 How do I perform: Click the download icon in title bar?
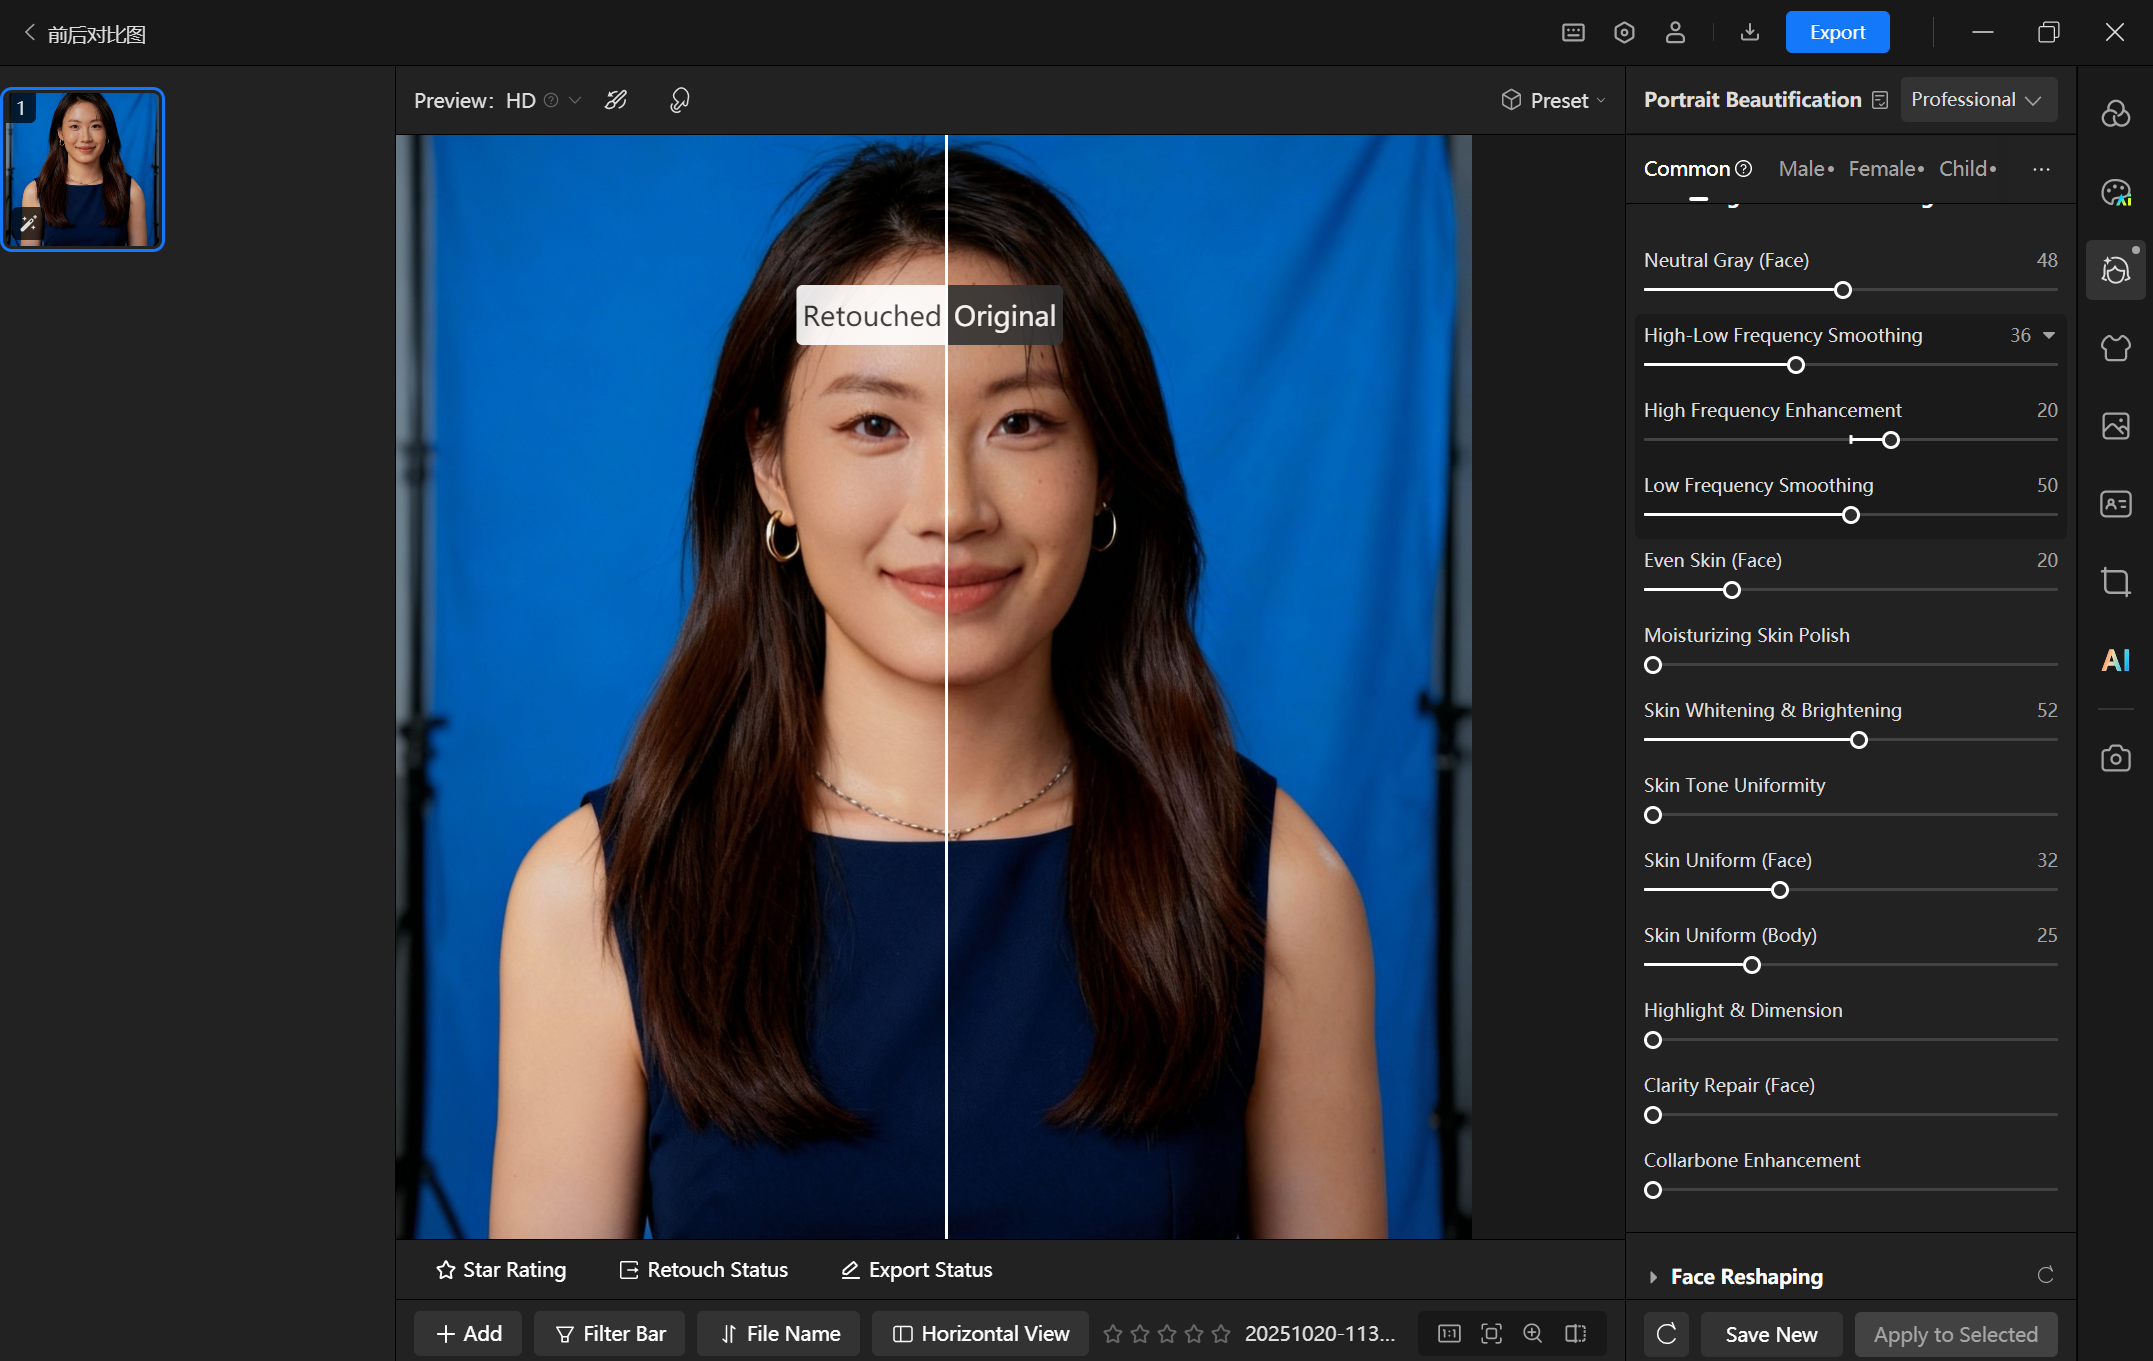point(1749,33)
